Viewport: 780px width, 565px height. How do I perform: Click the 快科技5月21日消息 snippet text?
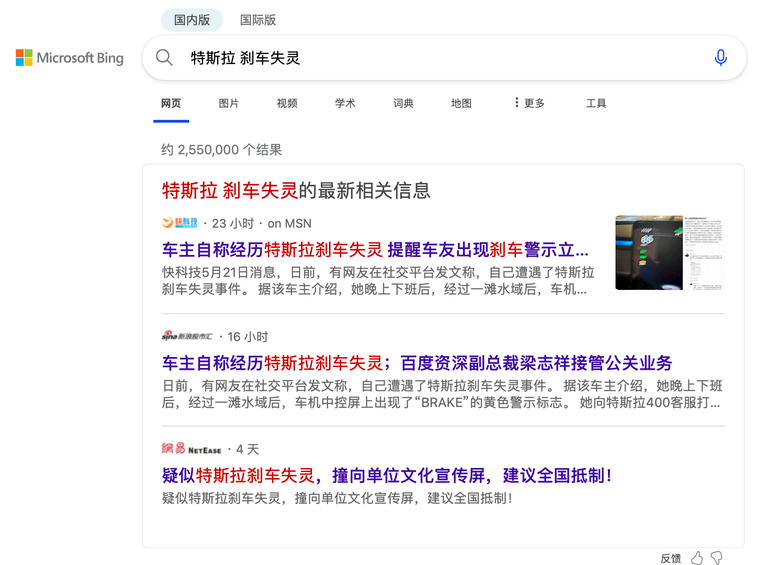(378, 281)
